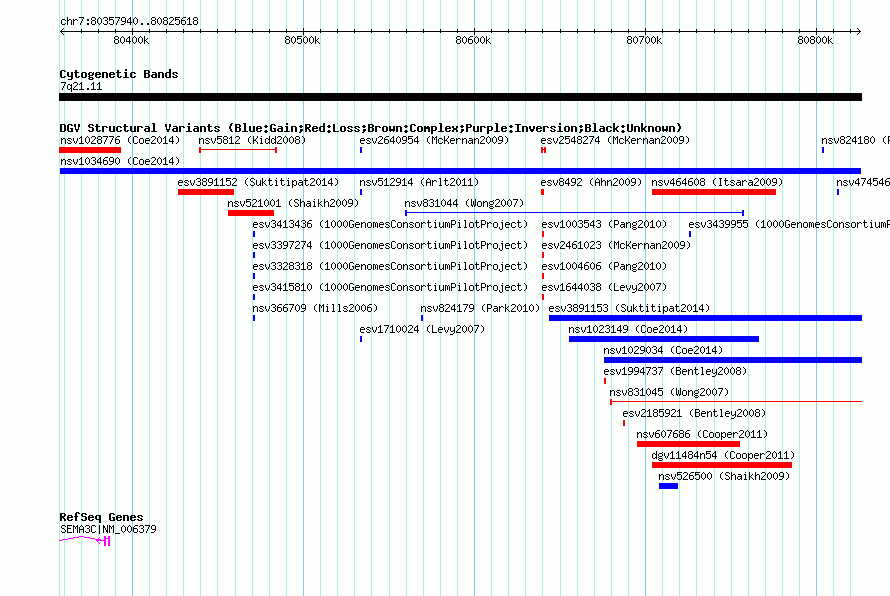Click the red dgv11484n54 loss bar
Screen dimensions: 890x596
[721, 465]
